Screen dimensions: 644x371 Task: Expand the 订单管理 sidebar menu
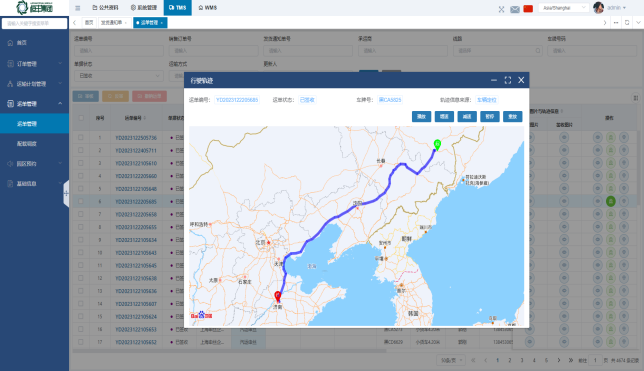pyautogui.click(x=34, y=64)
